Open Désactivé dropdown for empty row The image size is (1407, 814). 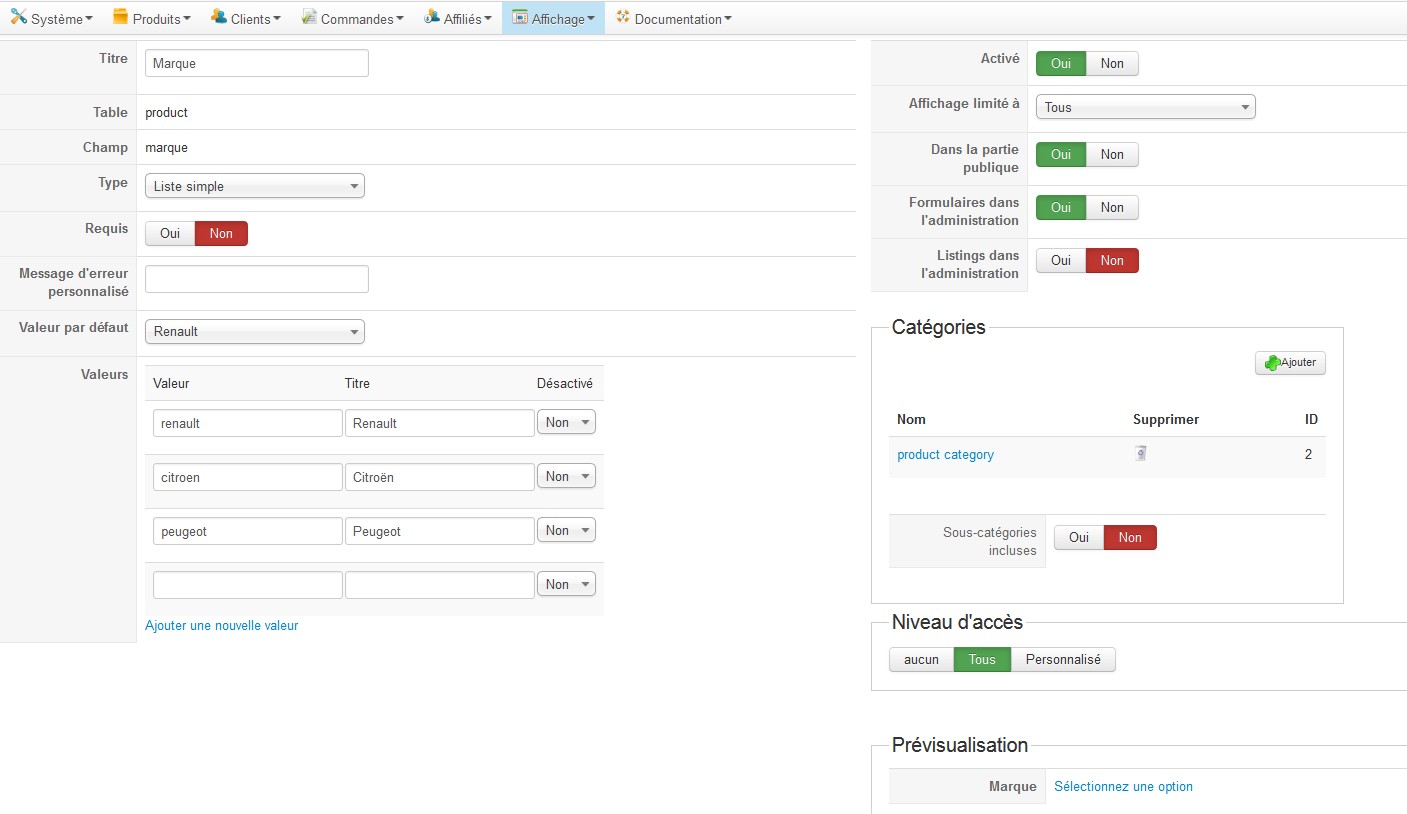(x=567, y=584)
